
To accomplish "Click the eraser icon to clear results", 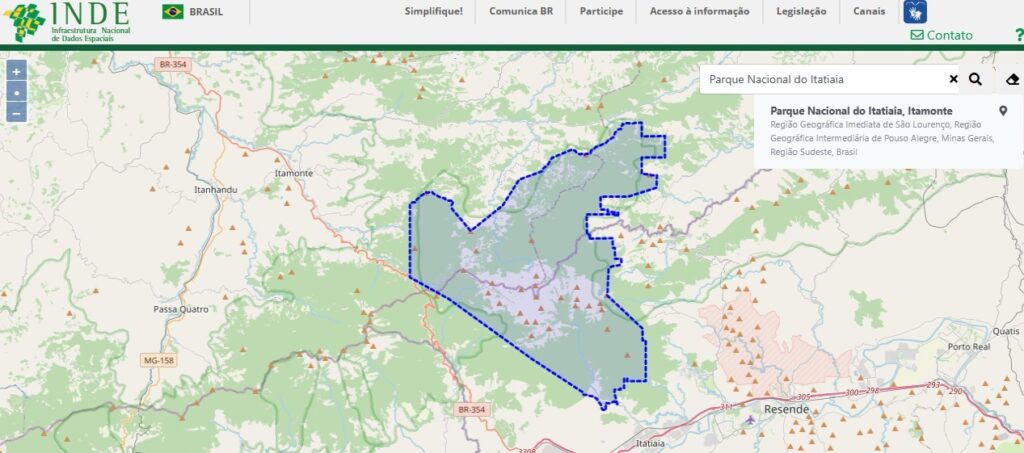I will (x=1012, y=79).
